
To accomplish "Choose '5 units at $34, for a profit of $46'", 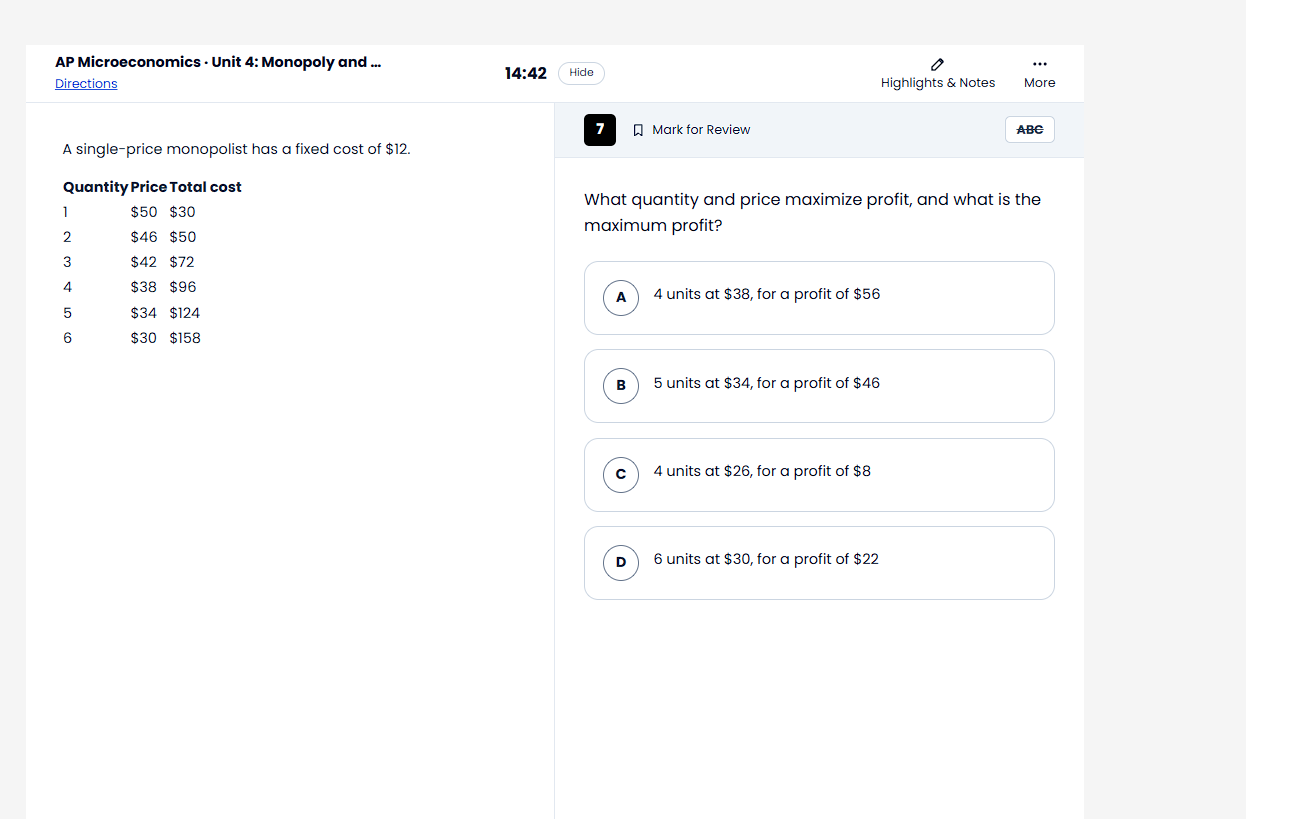I will click(819, 386).
